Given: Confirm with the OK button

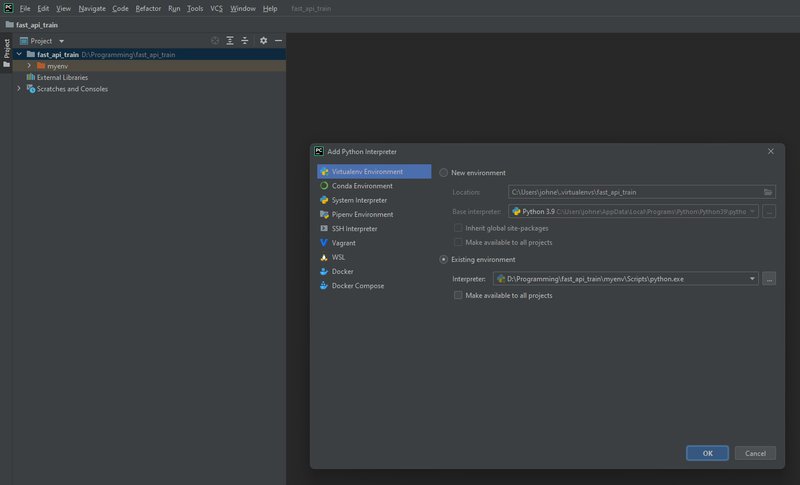Looking at the screenshot, I should pyautogui.click(x=707, y=453).
